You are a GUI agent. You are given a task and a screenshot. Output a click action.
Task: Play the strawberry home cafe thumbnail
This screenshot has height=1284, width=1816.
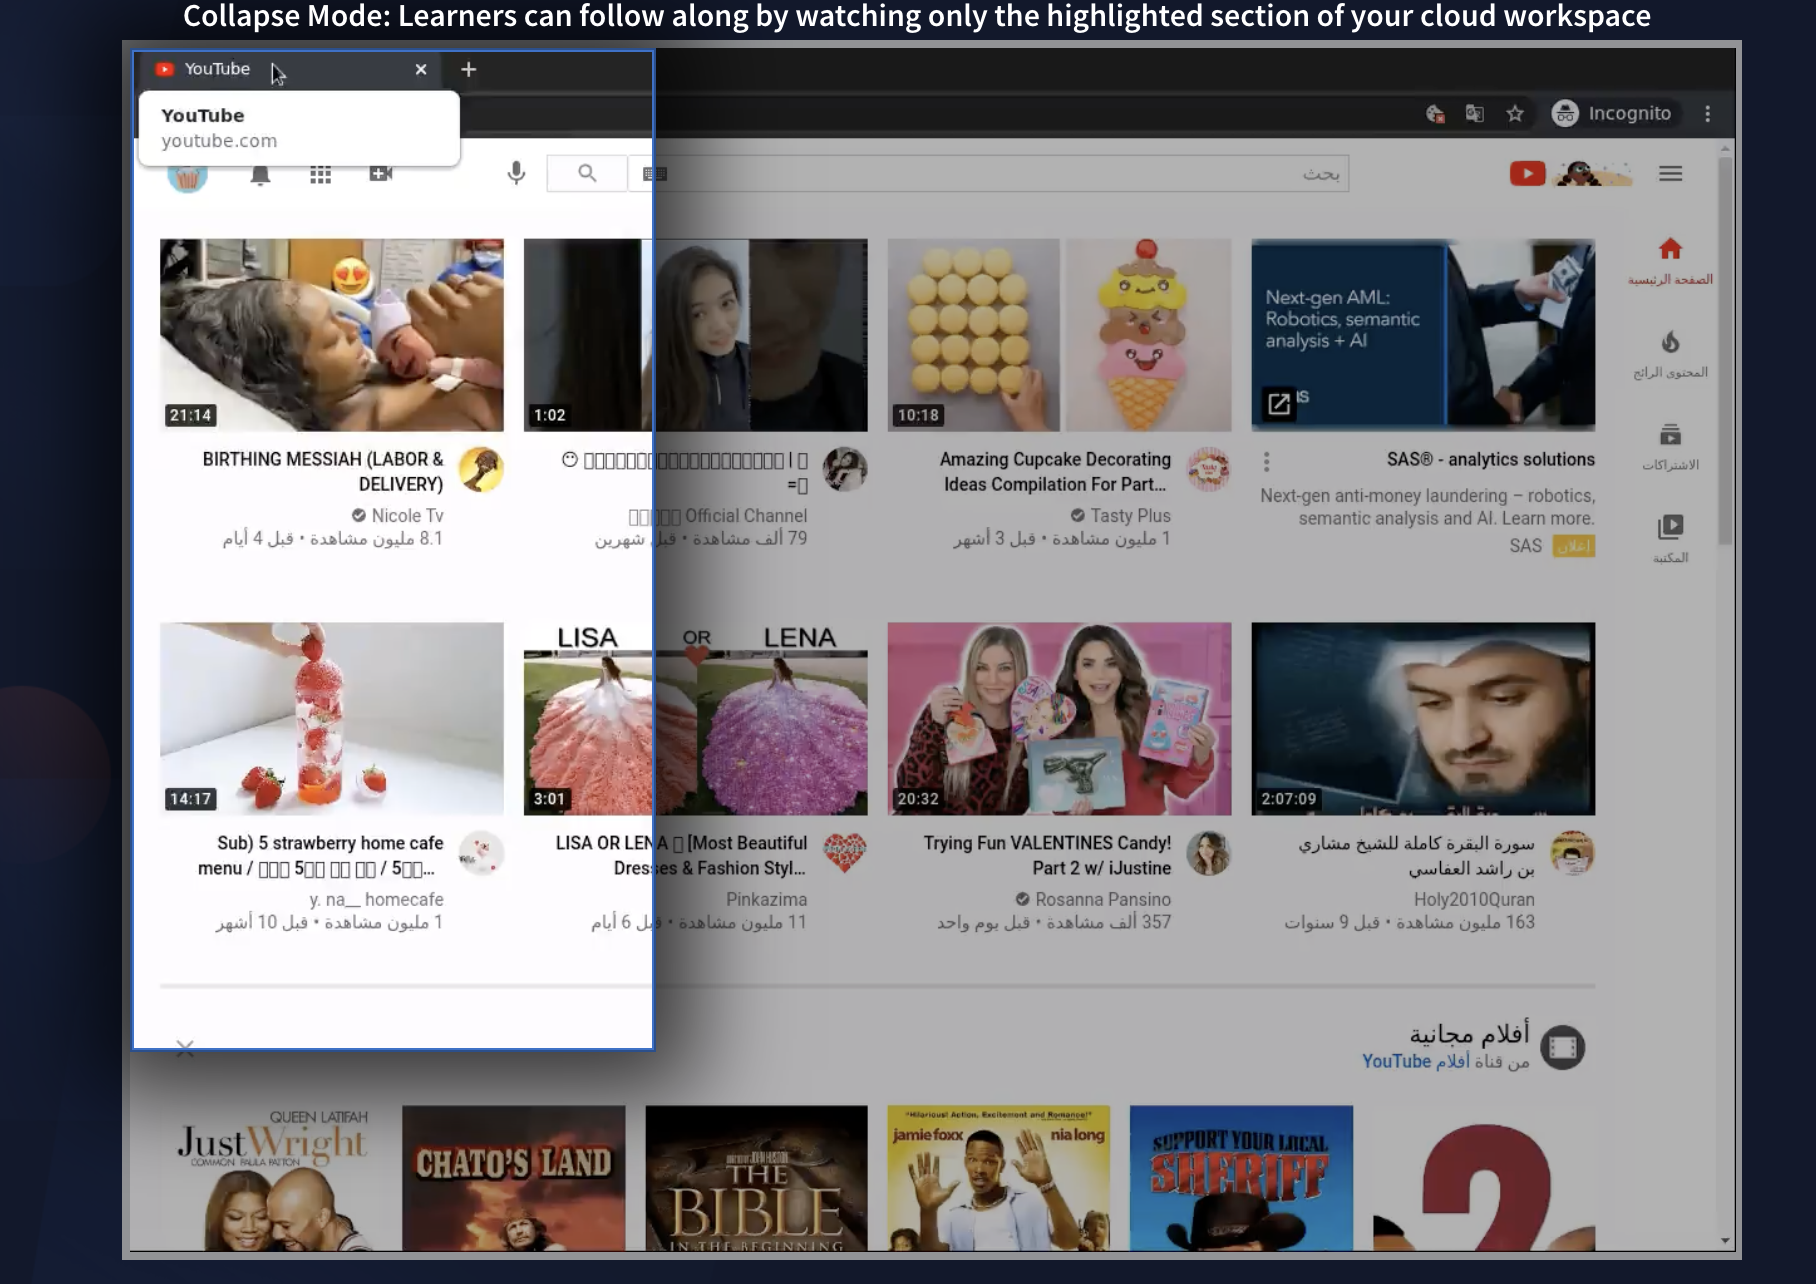pyautogui.click(x=332, y=719)
